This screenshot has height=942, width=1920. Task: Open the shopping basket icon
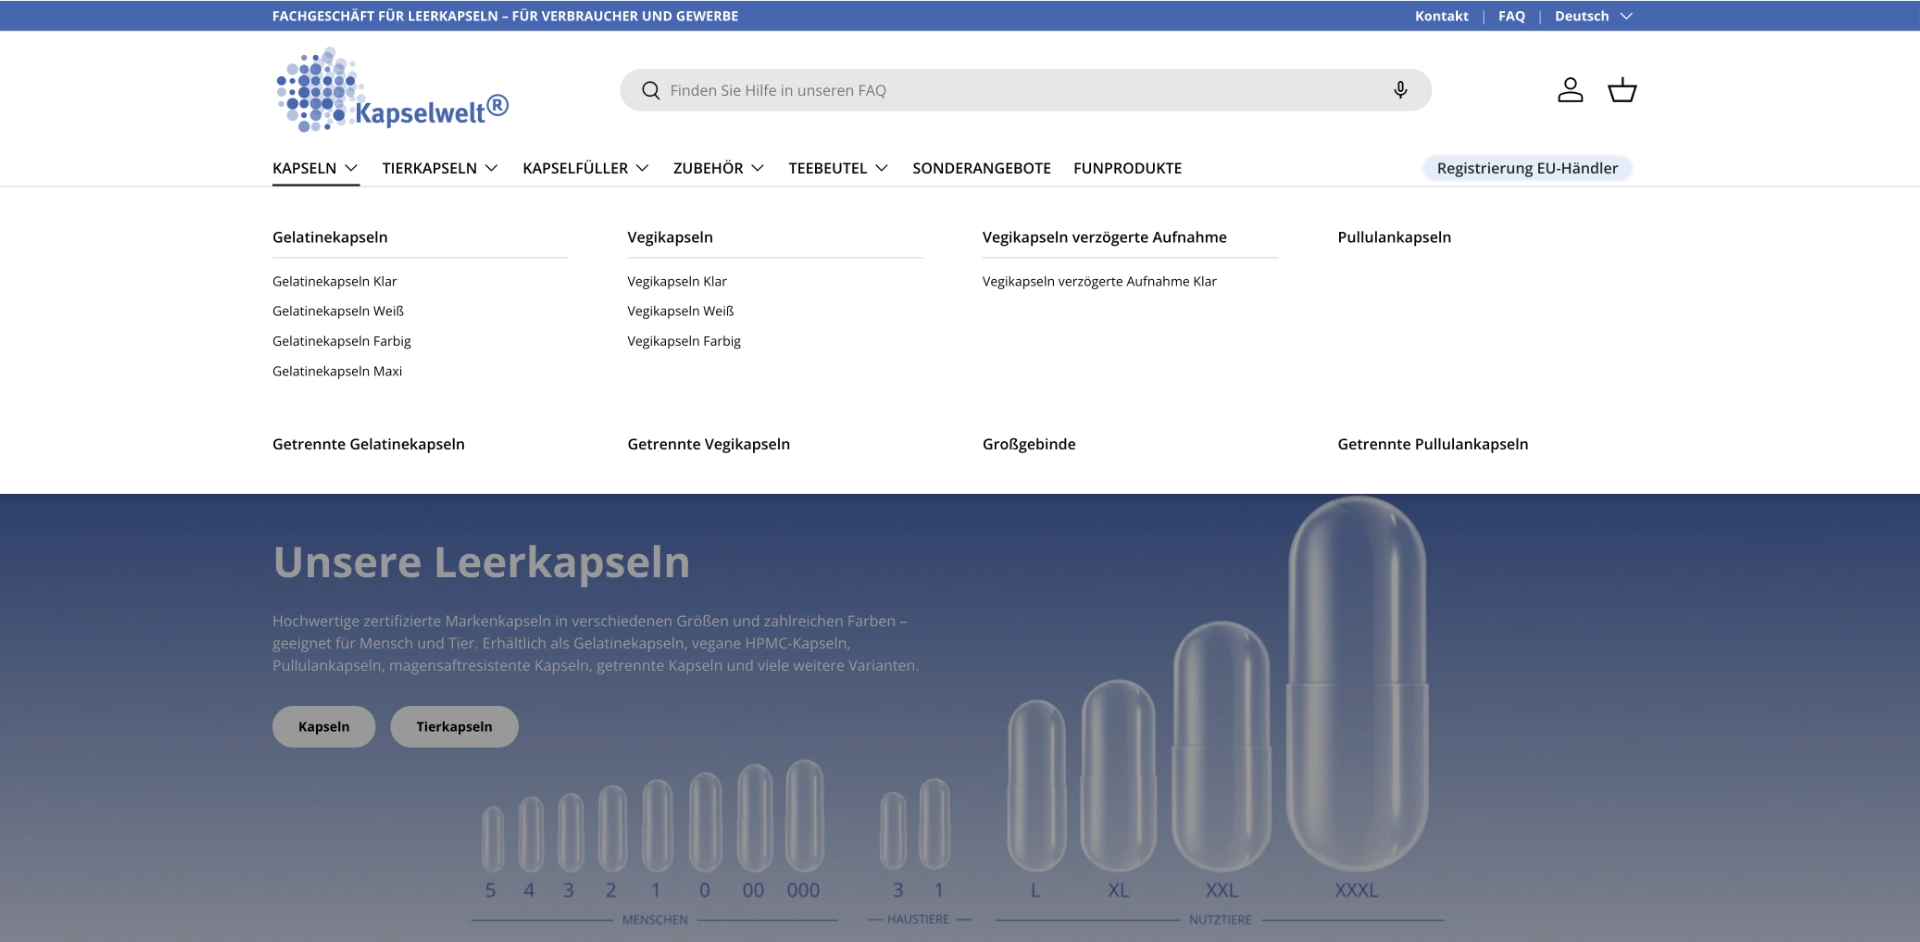1621,90
